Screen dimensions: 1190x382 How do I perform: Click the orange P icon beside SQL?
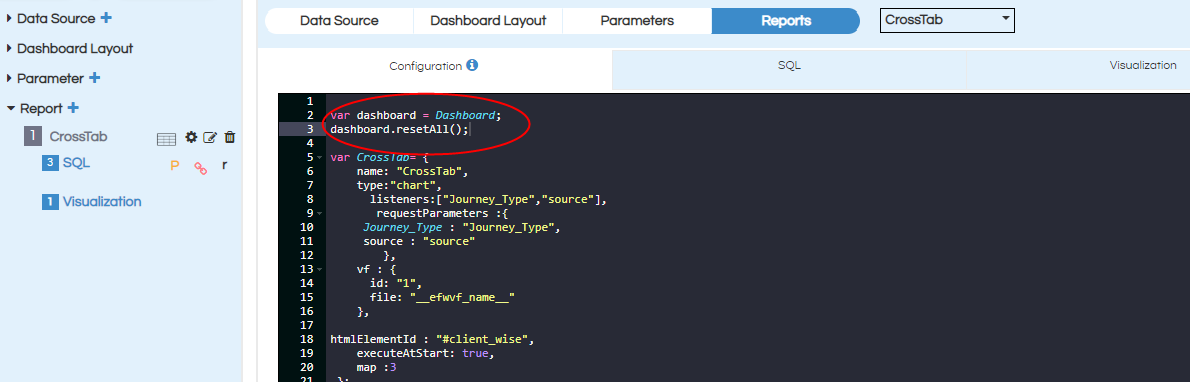pos(175,166)
